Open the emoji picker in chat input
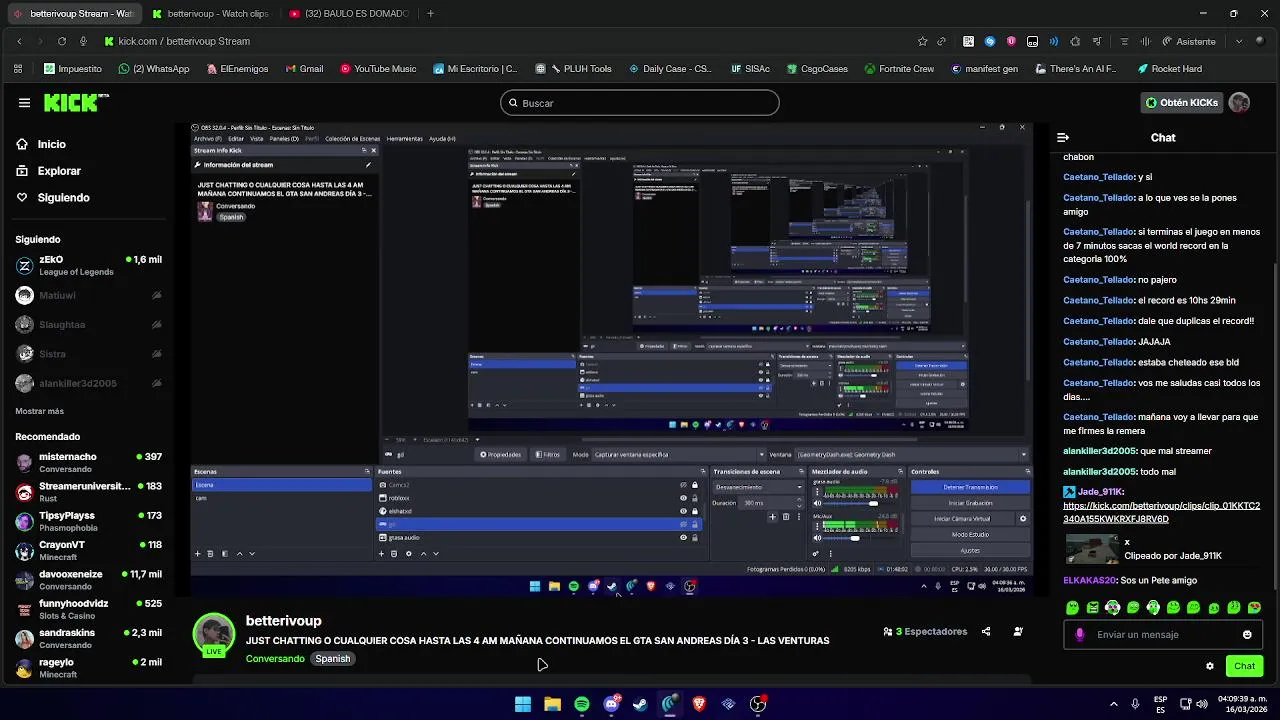This screenshot has height=720, width=1280. tap(1247, 635)
